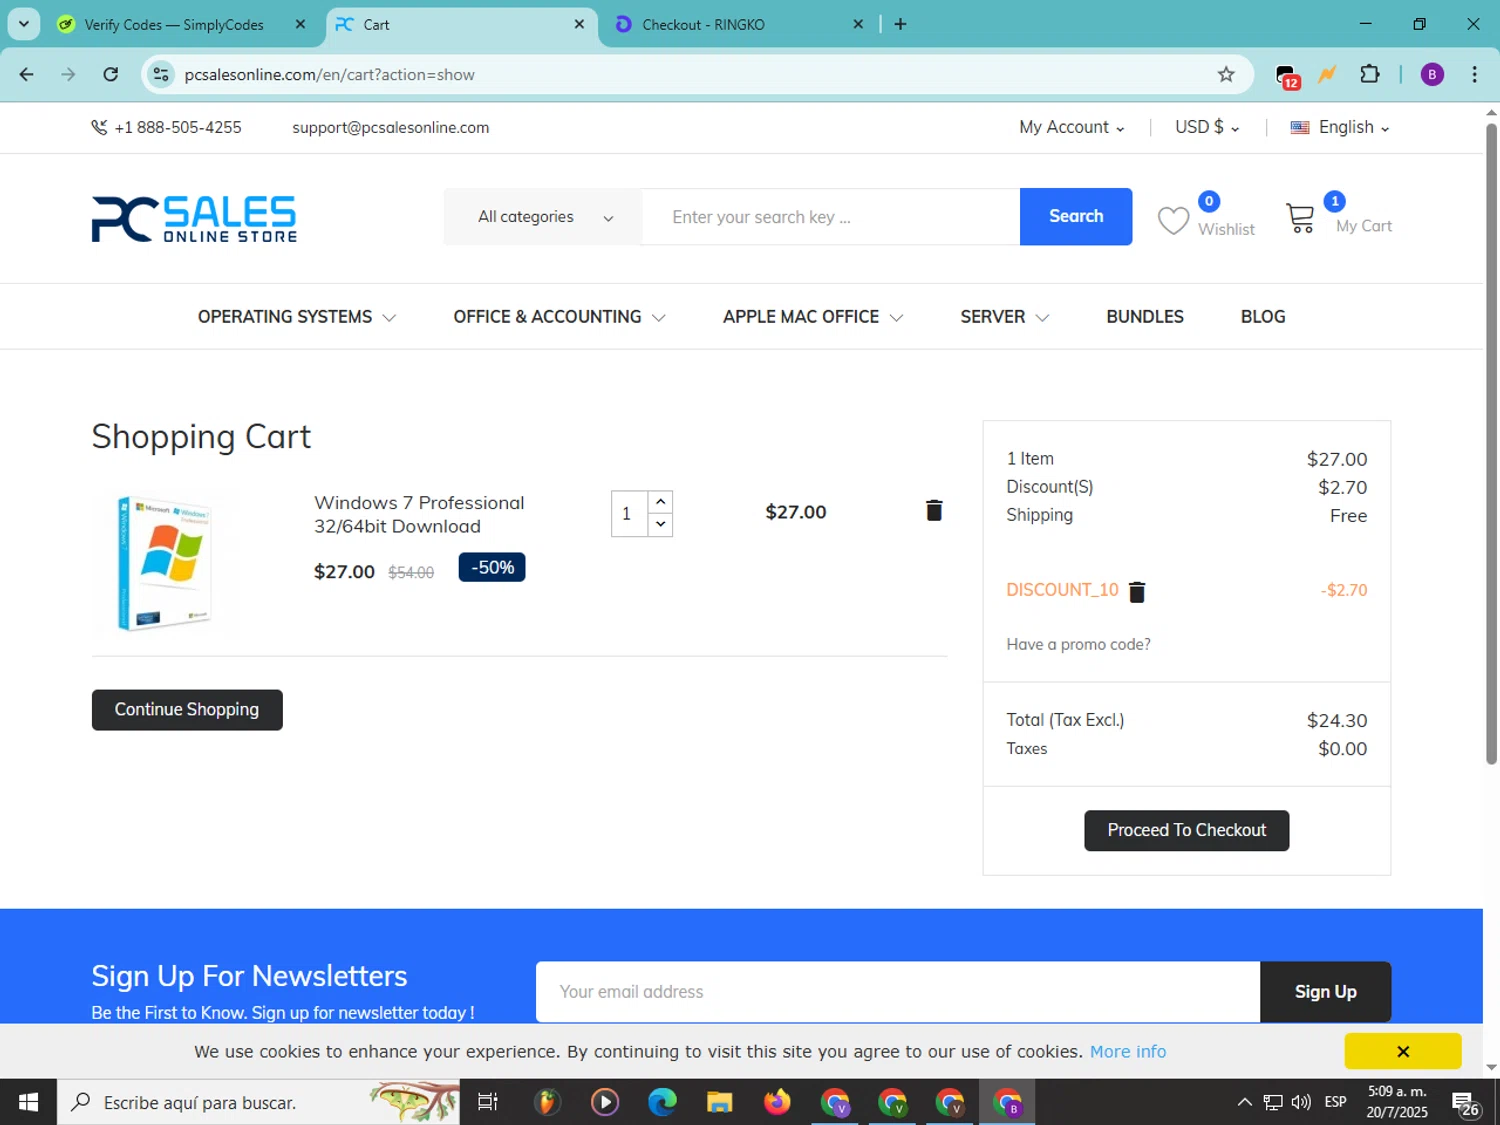Click the newsletter email address field

(898, 991)
